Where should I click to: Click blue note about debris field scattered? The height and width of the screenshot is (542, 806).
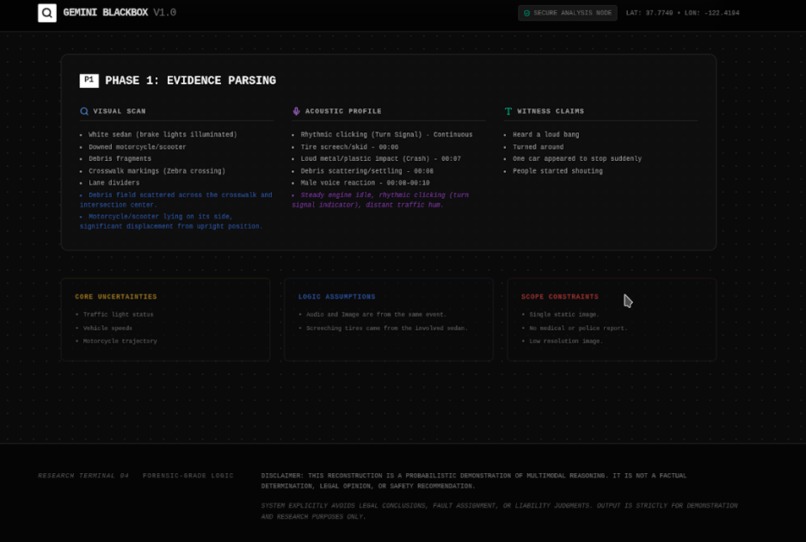pyautogui.click(x=176, y=200)
